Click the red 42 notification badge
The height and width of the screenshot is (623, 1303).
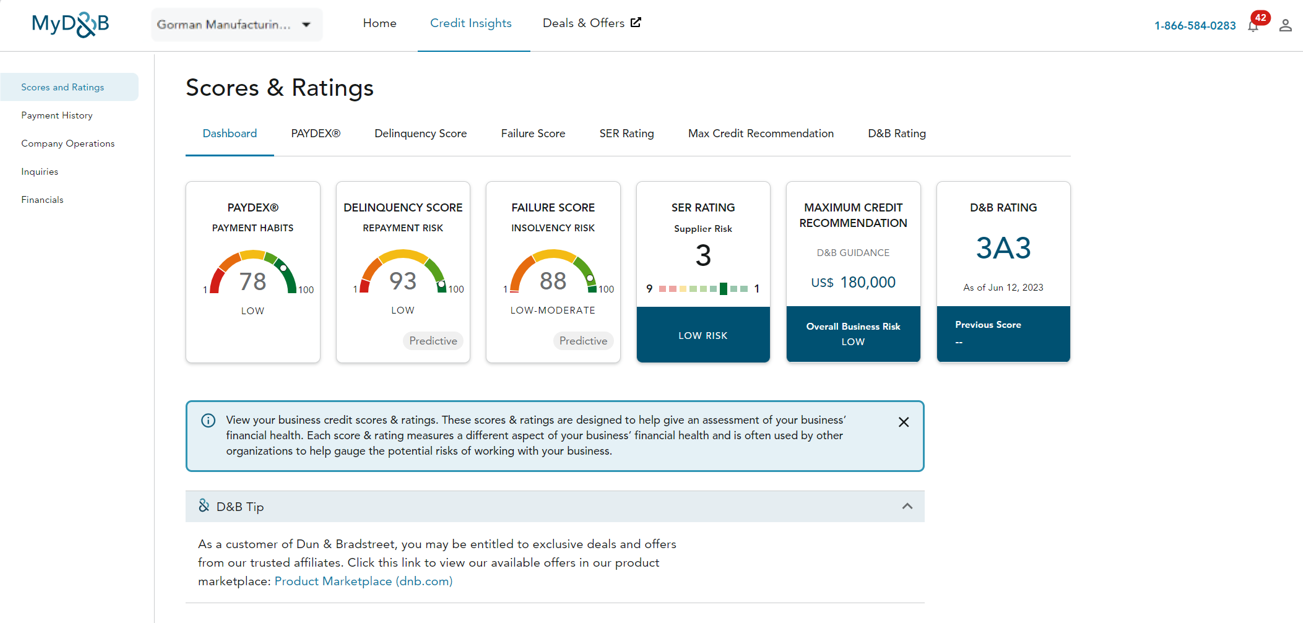(1260, 18)
